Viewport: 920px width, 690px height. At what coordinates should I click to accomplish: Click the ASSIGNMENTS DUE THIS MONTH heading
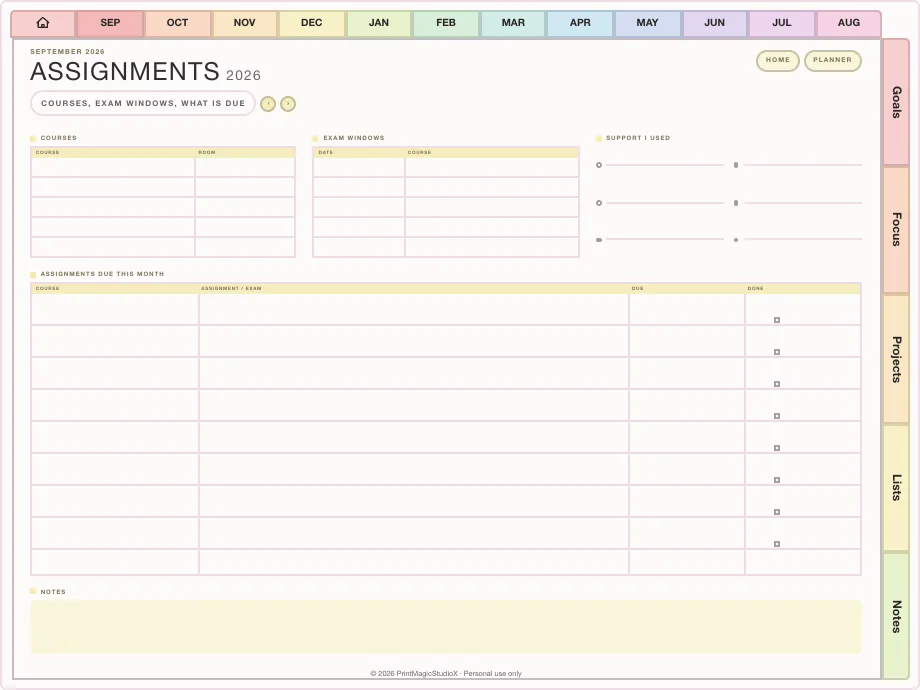(x=102, y=274)
